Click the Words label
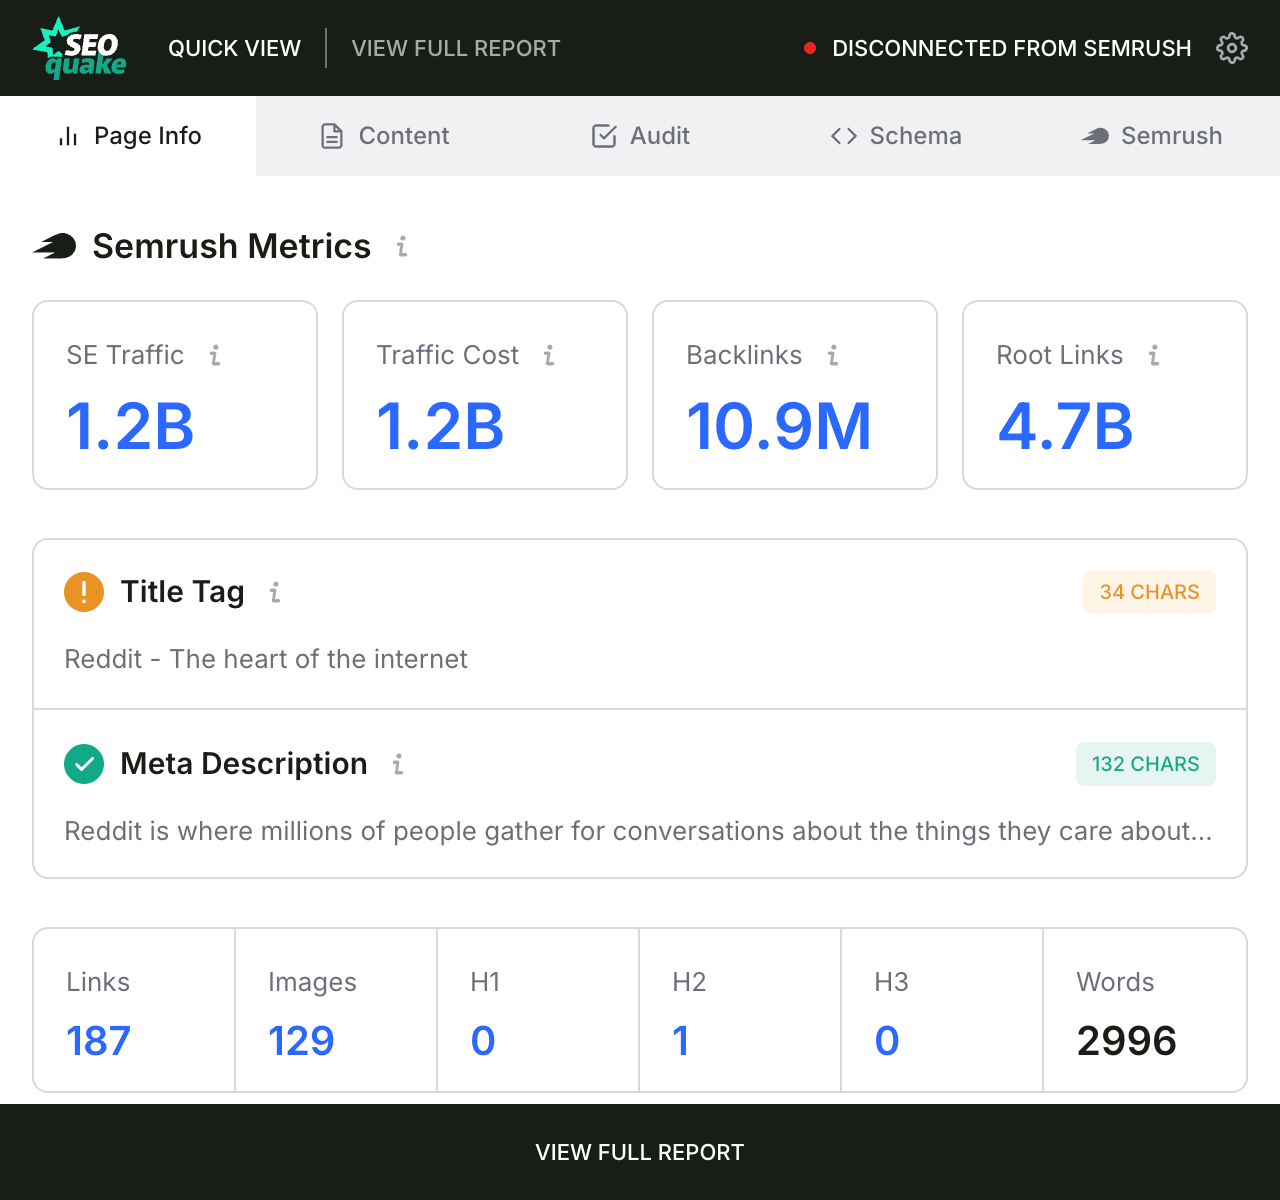1280x1200 pixels. (1115, 982)
